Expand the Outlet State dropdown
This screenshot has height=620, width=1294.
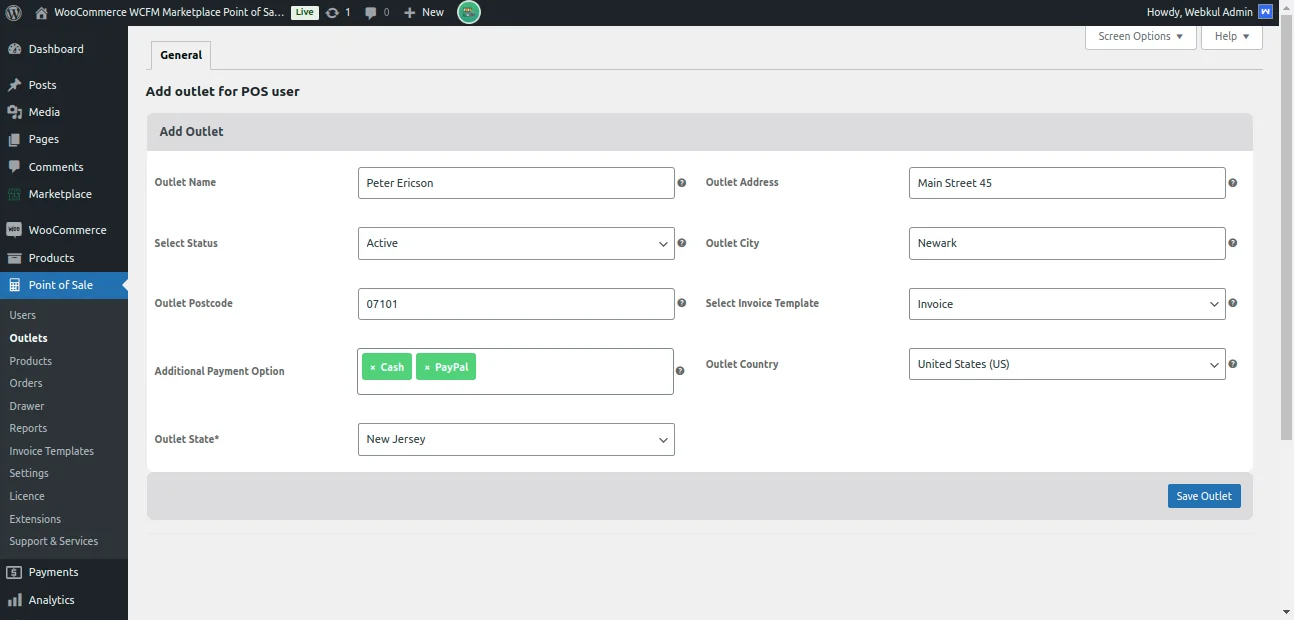(x=516, y=439)
